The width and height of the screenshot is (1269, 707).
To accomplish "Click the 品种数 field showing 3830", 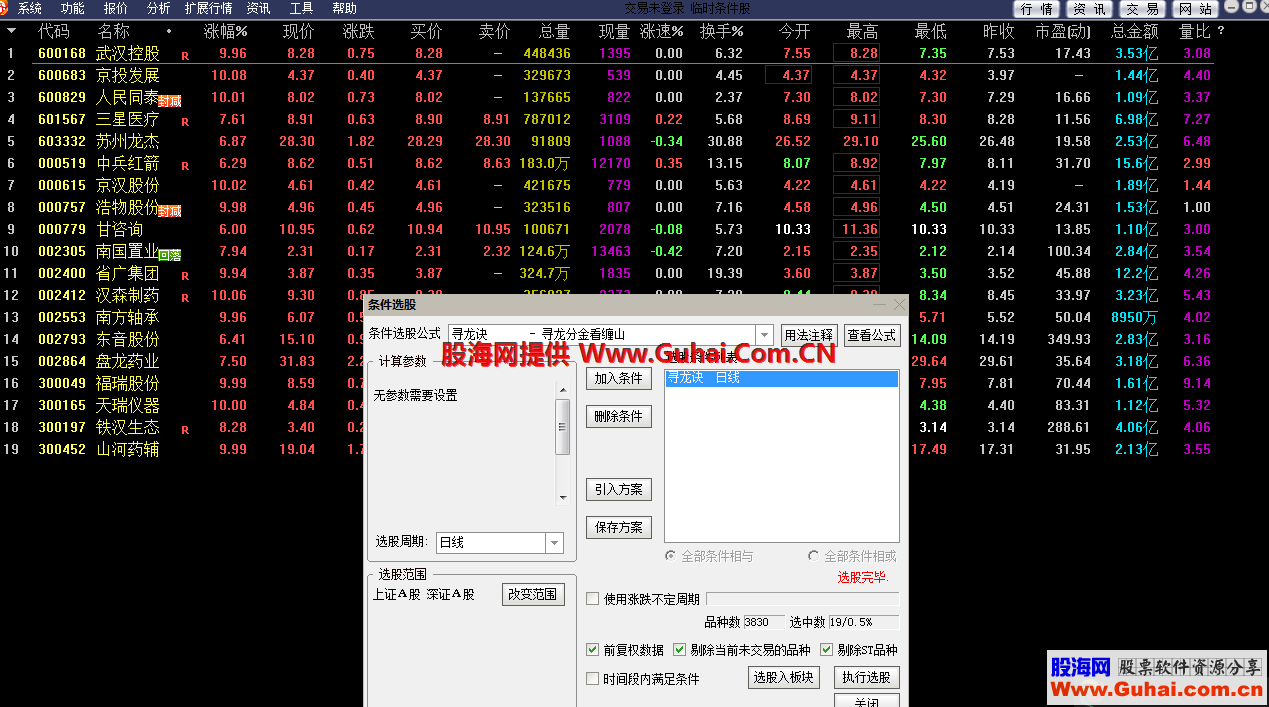I will [763, 622].
